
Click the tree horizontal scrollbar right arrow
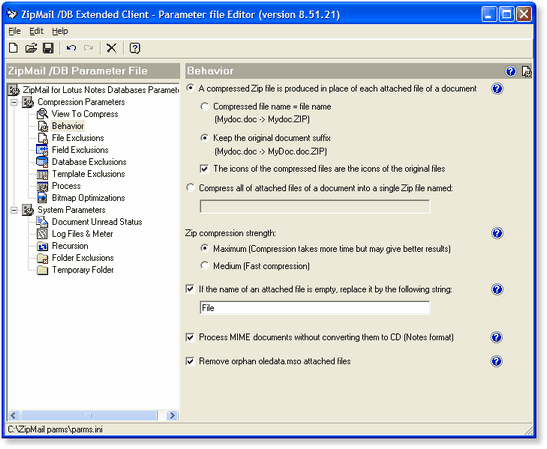(172, 415)
